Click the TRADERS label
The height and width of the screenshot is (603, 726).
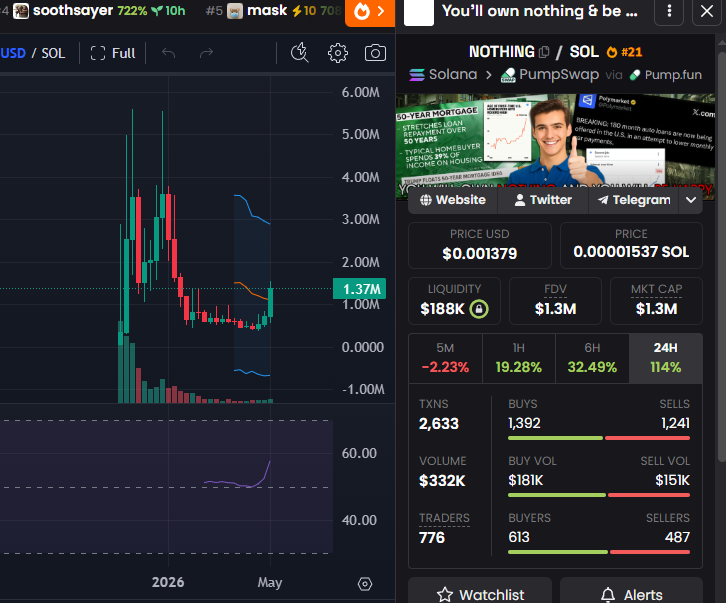point(444,518)
